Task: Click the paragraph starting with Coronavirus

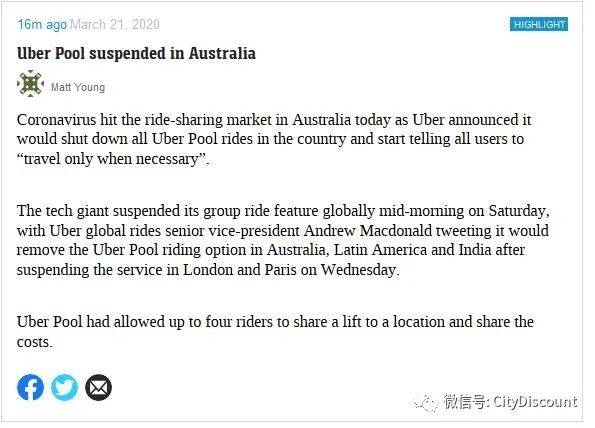Action: coord(274,139)
